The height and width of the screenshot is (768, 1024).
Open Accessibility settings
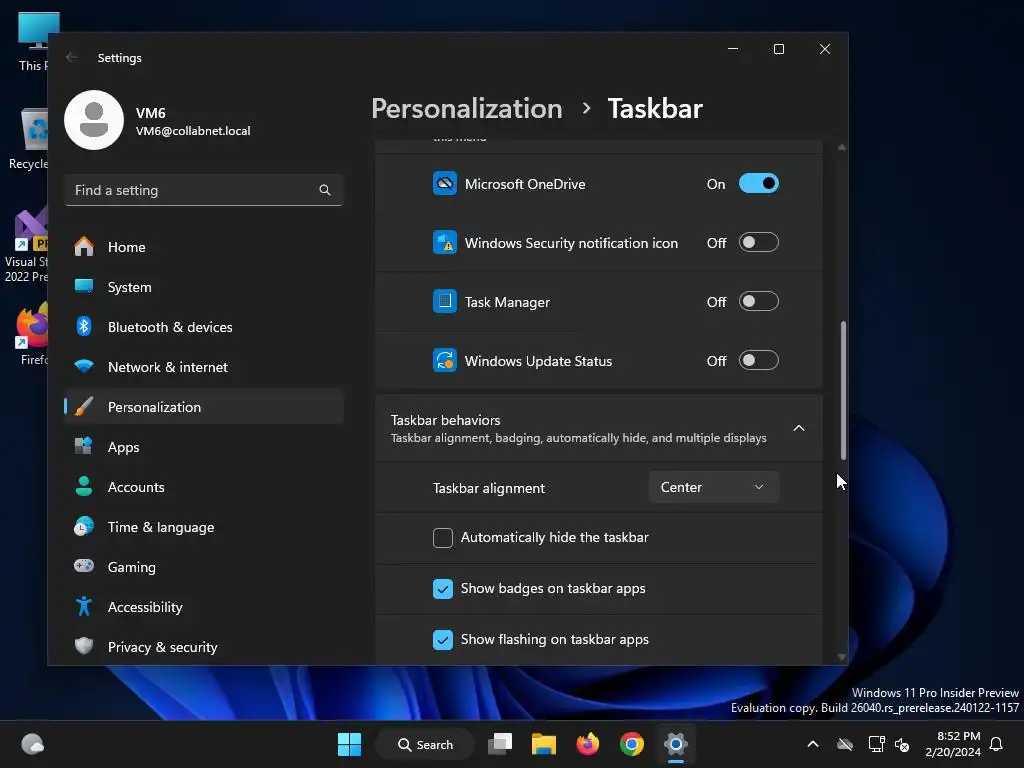[x=204, y=607]
